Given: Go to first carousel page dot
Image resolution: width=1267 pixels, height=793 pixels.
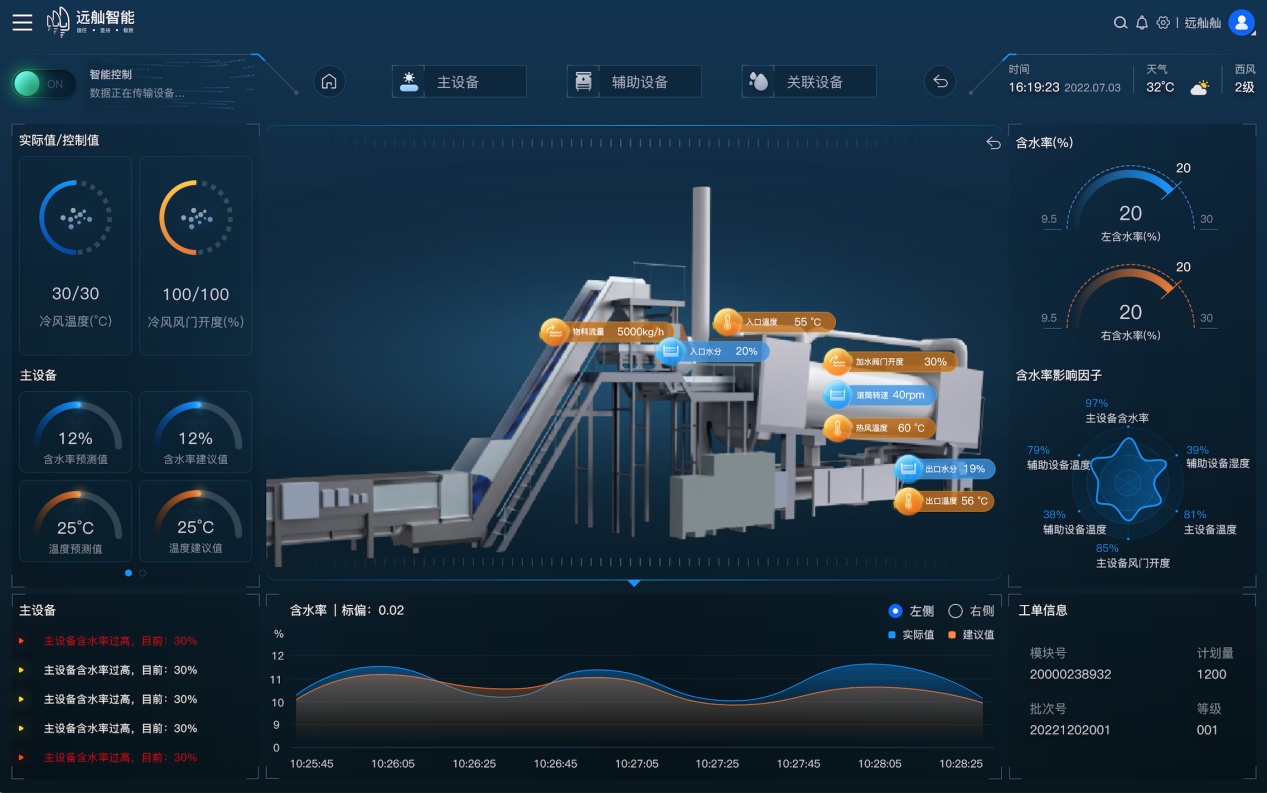Looking at the screenshot, I should click(128, 573).
